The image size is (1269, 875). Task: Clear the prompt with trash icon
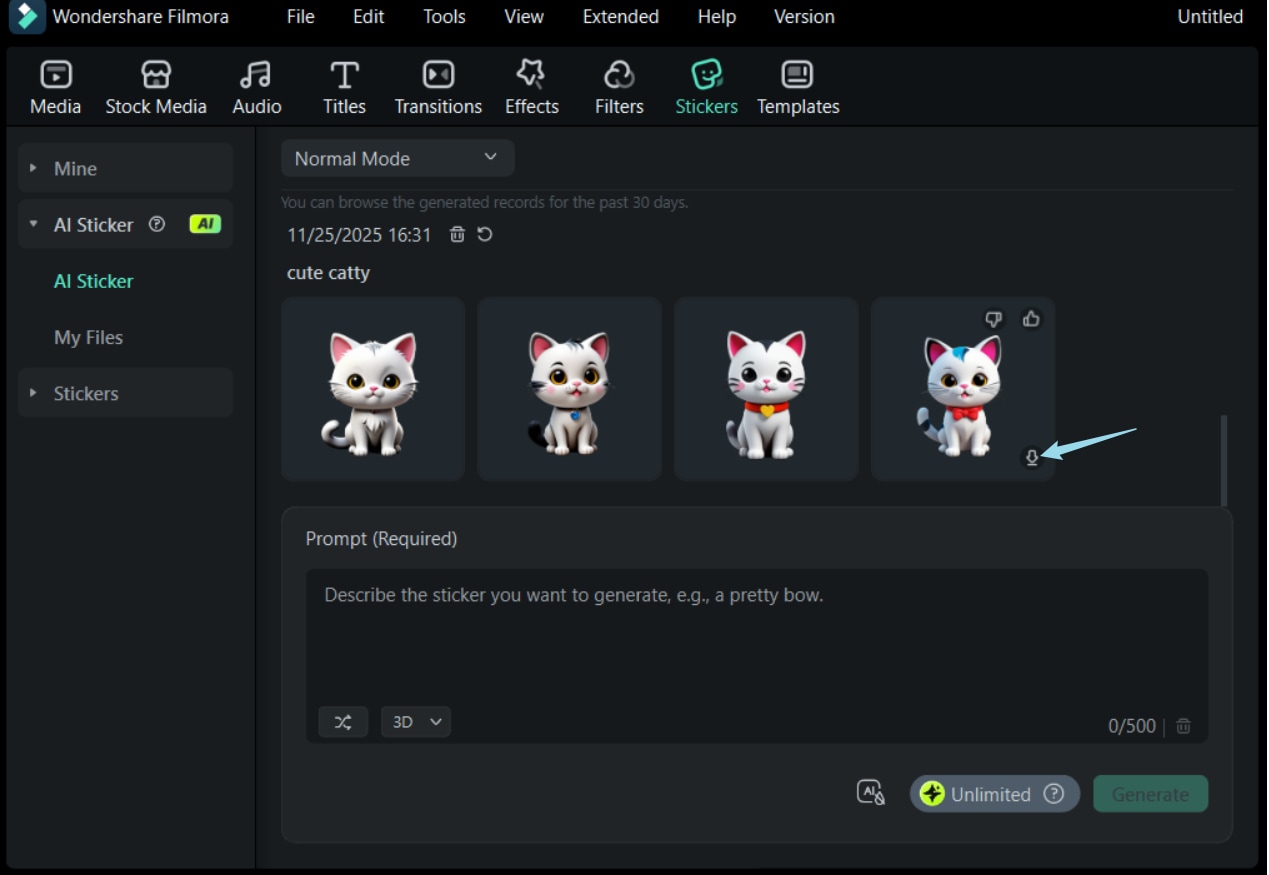pyautogui.click(x=1184, y=727)
